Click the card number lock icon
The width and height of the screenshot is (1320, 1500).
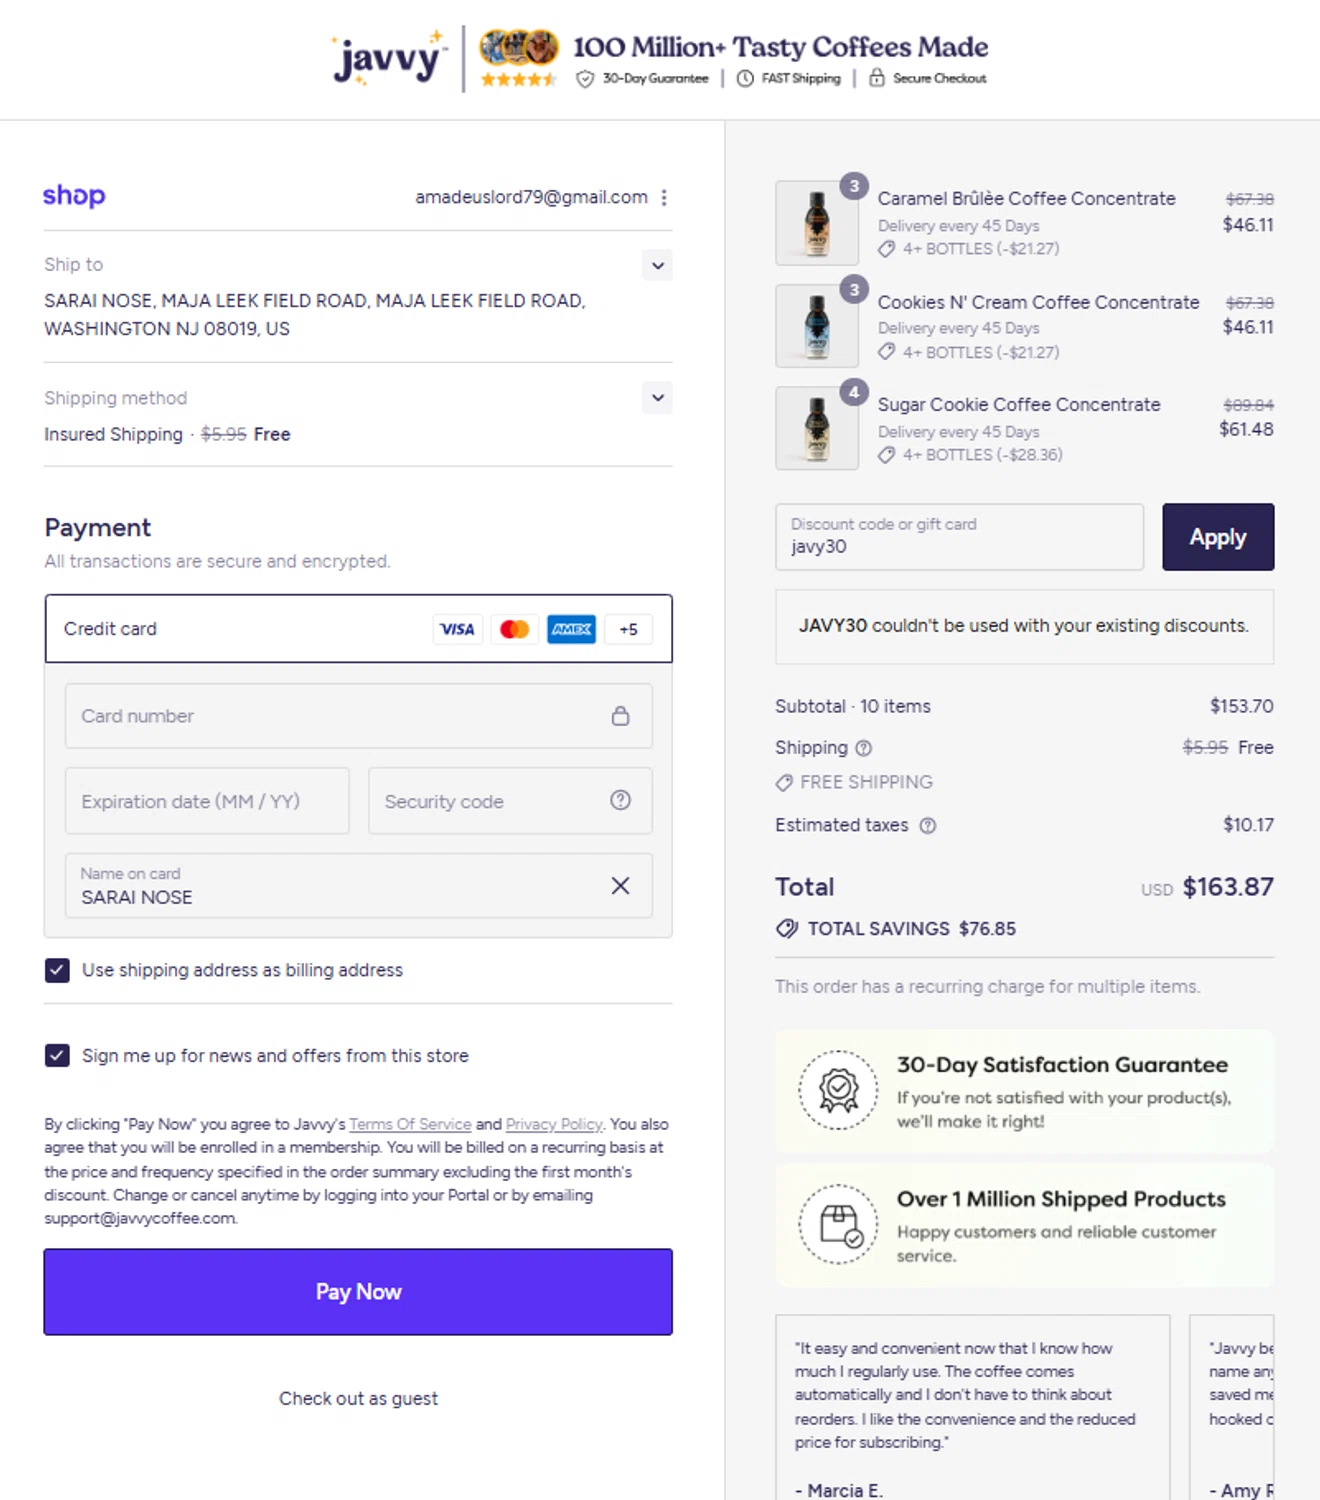point(620,716)
